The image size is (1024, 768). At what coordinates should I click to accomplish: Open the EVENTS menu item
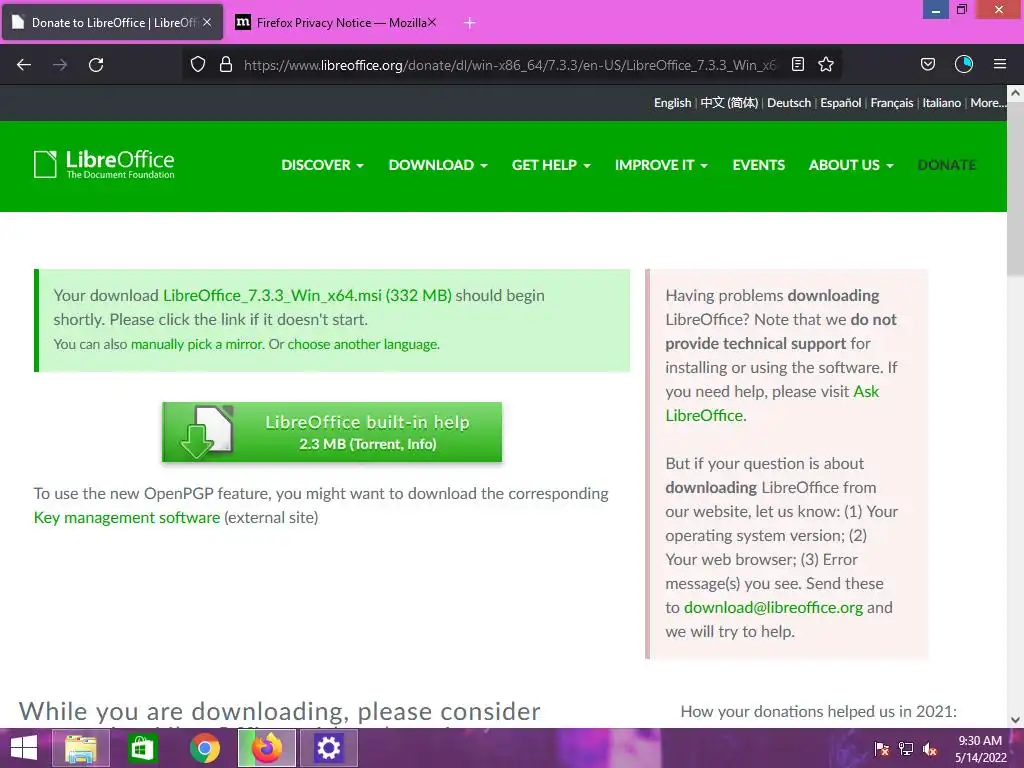click(x=758, y=165)
